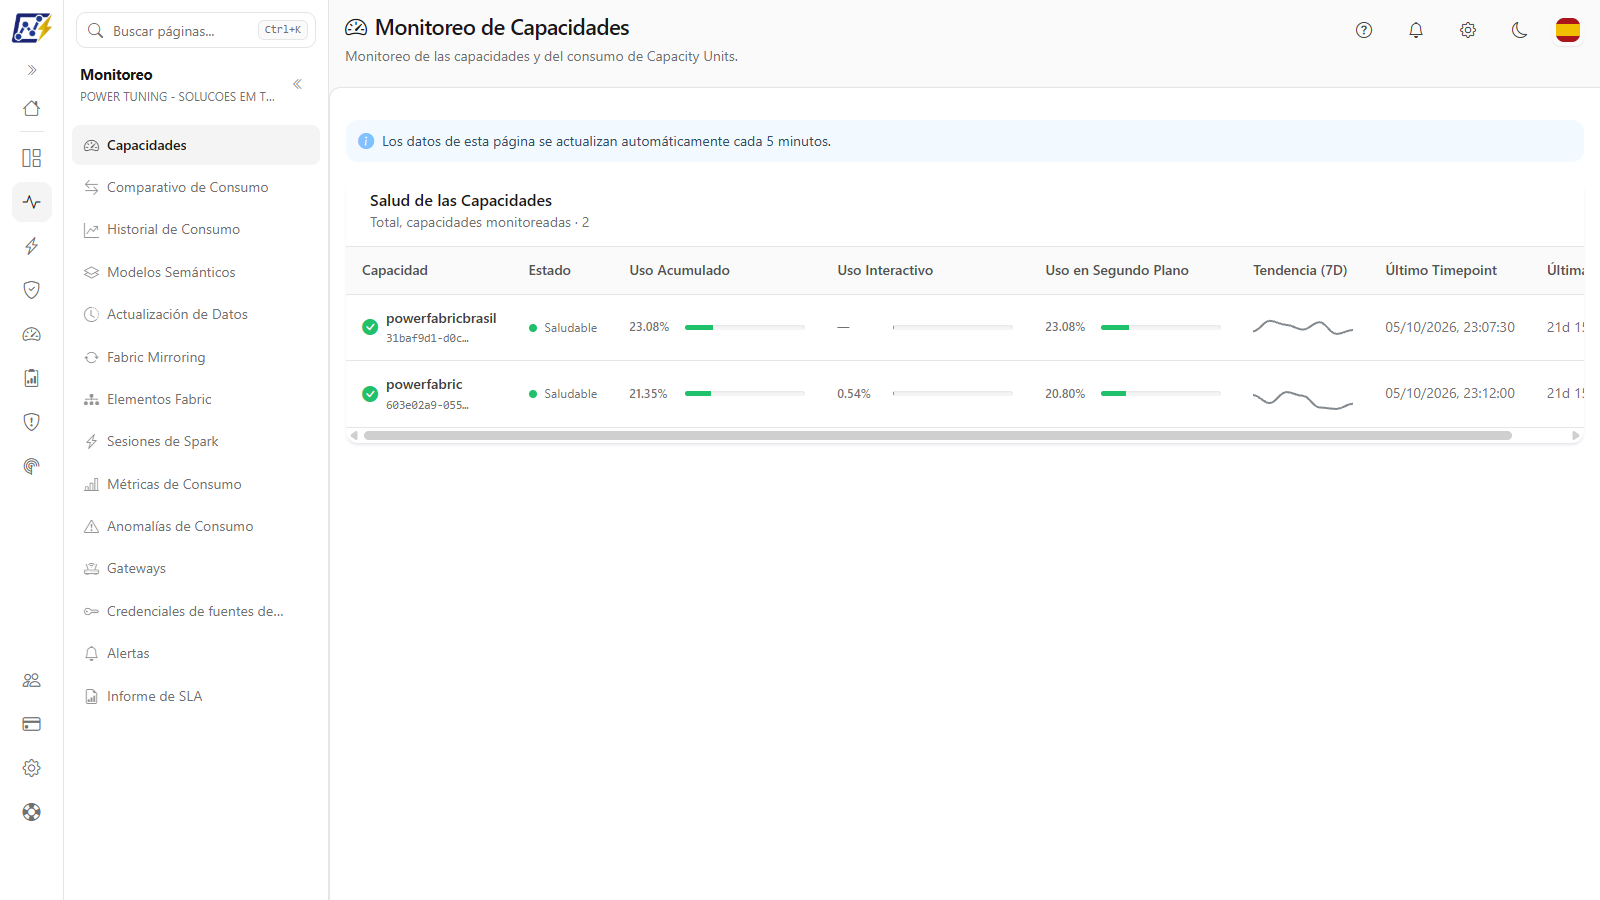Open the speedometer gauge icon in left rail
The width and height of the screenshot is (1600, 900).
[32, 334]
